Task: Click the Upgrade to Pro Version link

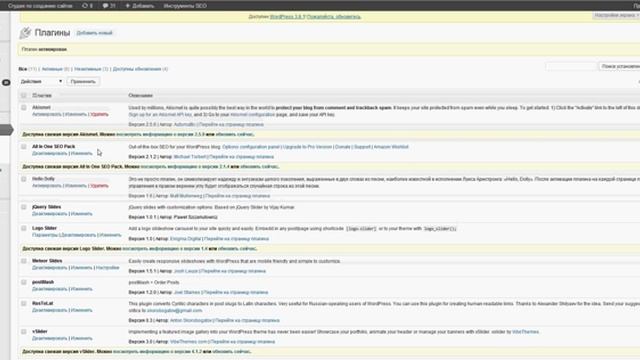Action: 307,147
